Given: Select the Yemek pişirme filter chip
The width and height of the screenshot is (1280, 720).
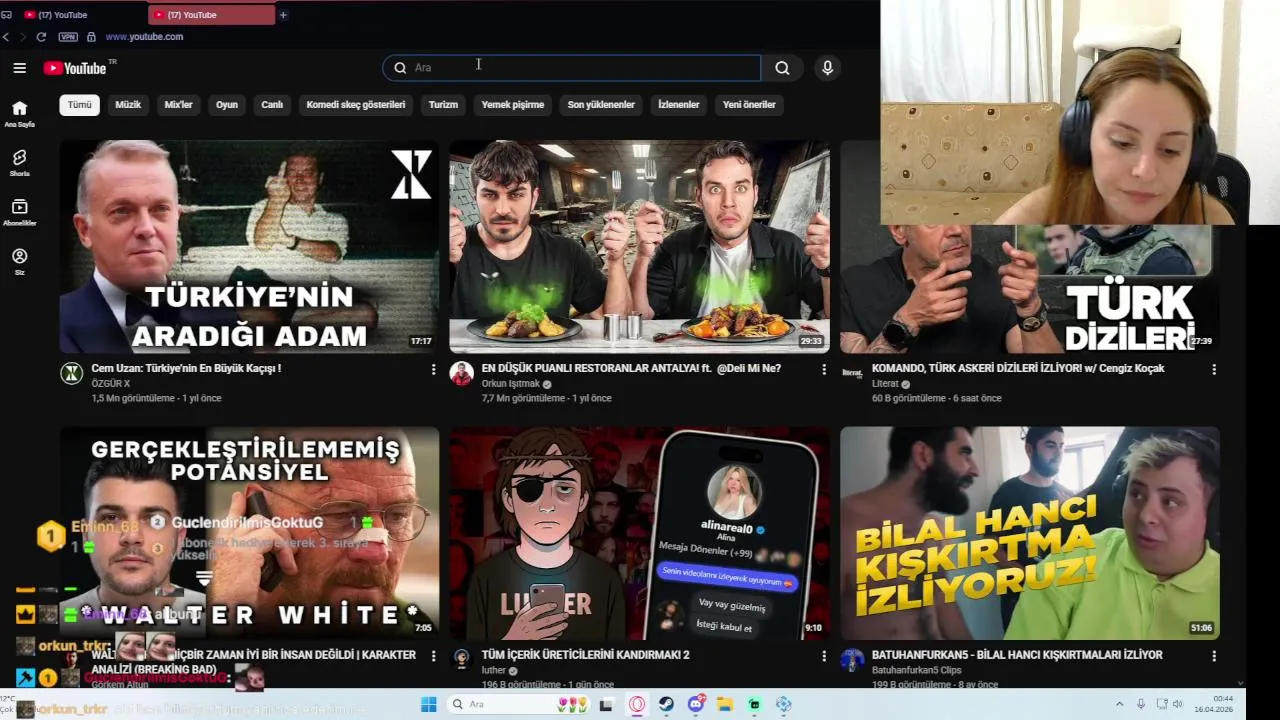Looking at the screenshot, I should pyautogui.click(x=513, y=105).
